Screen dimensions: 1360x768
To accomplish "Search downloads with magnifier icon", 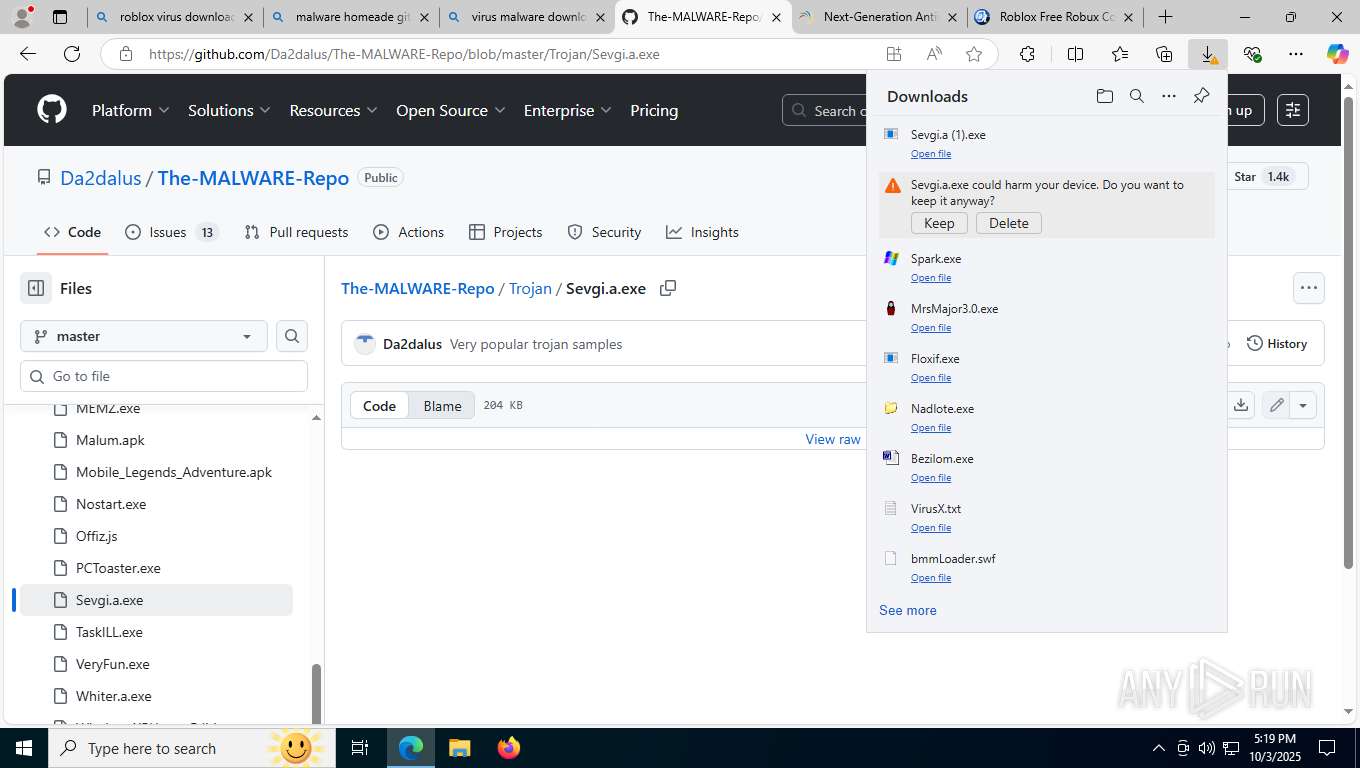I will coord(1137,96).
